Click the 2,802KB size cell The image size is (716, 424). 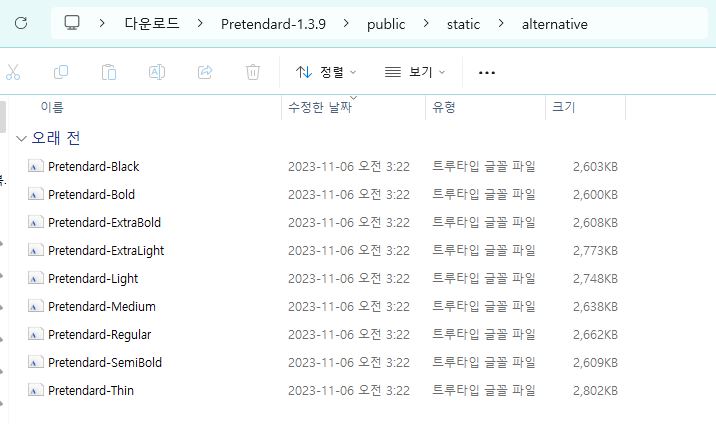(x=595, y=390)
